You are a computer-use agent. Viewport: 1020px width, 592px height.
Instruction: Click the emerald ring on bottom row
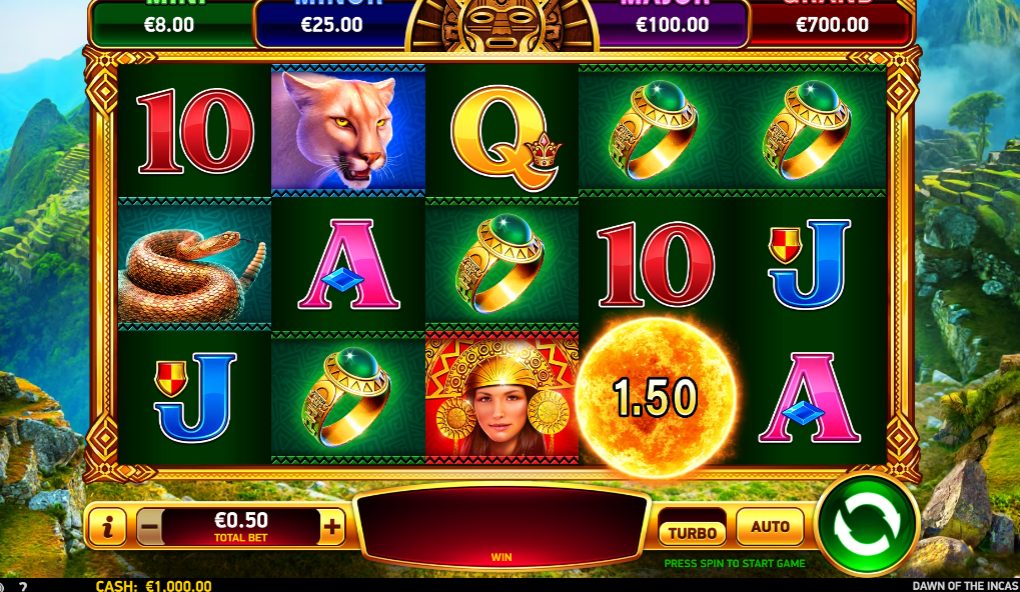click(x=348, y=397)
